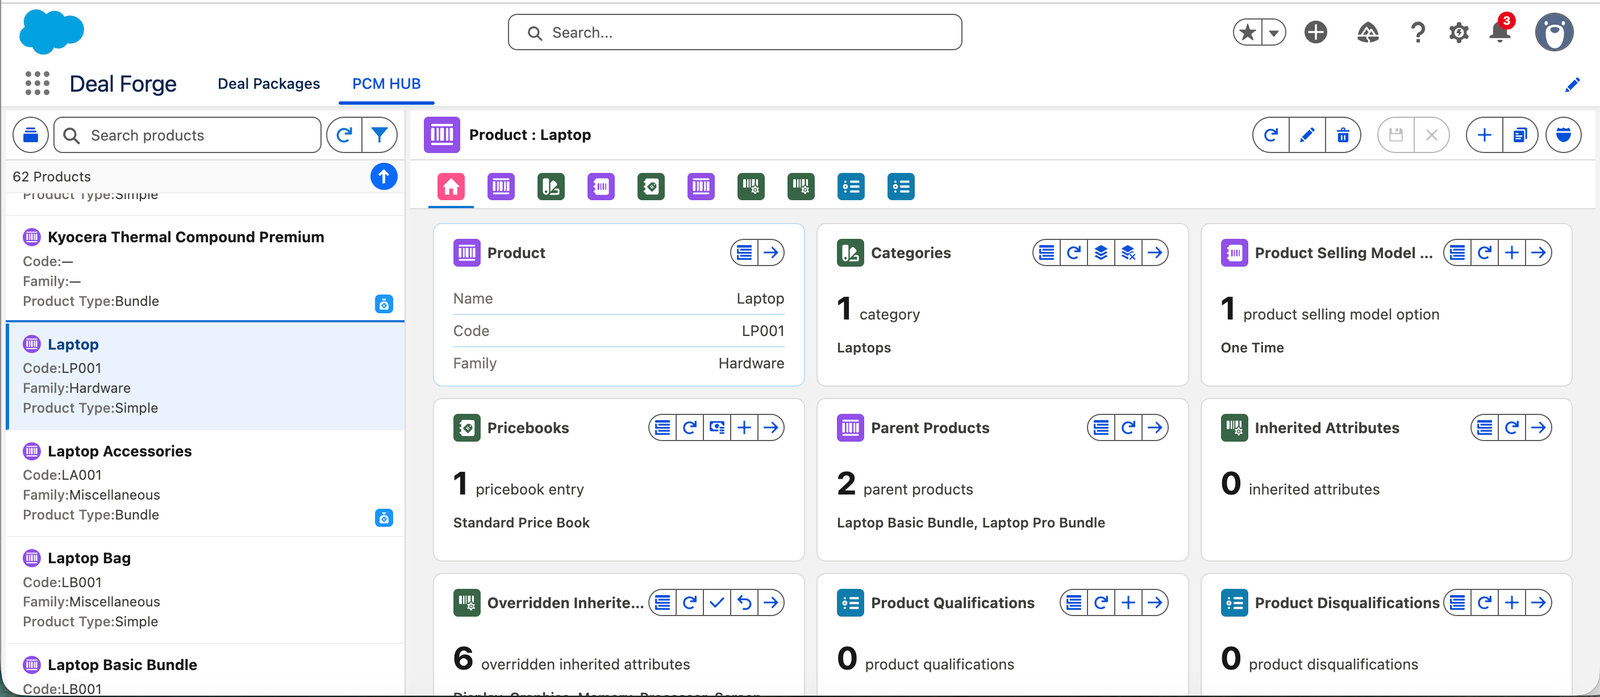Open the user avatar profile menu
The height and width of the screenshot is (697, 1600).
1554,33
